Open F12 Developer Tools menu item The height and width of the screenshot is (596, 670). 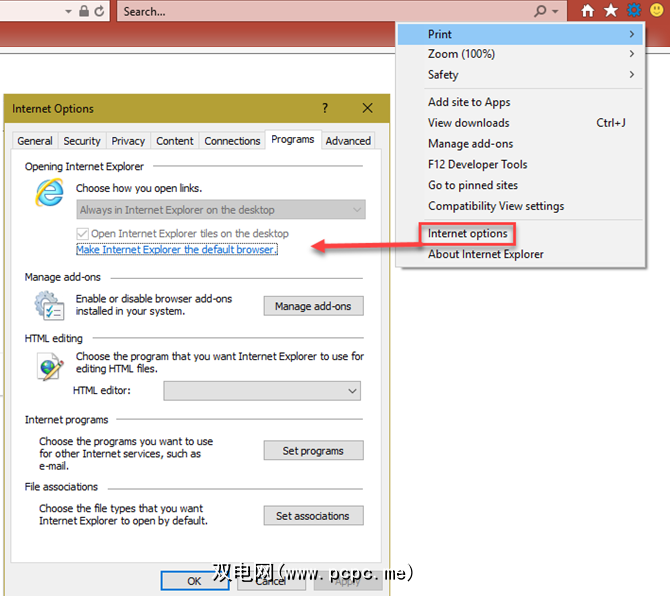pos(520,164)
